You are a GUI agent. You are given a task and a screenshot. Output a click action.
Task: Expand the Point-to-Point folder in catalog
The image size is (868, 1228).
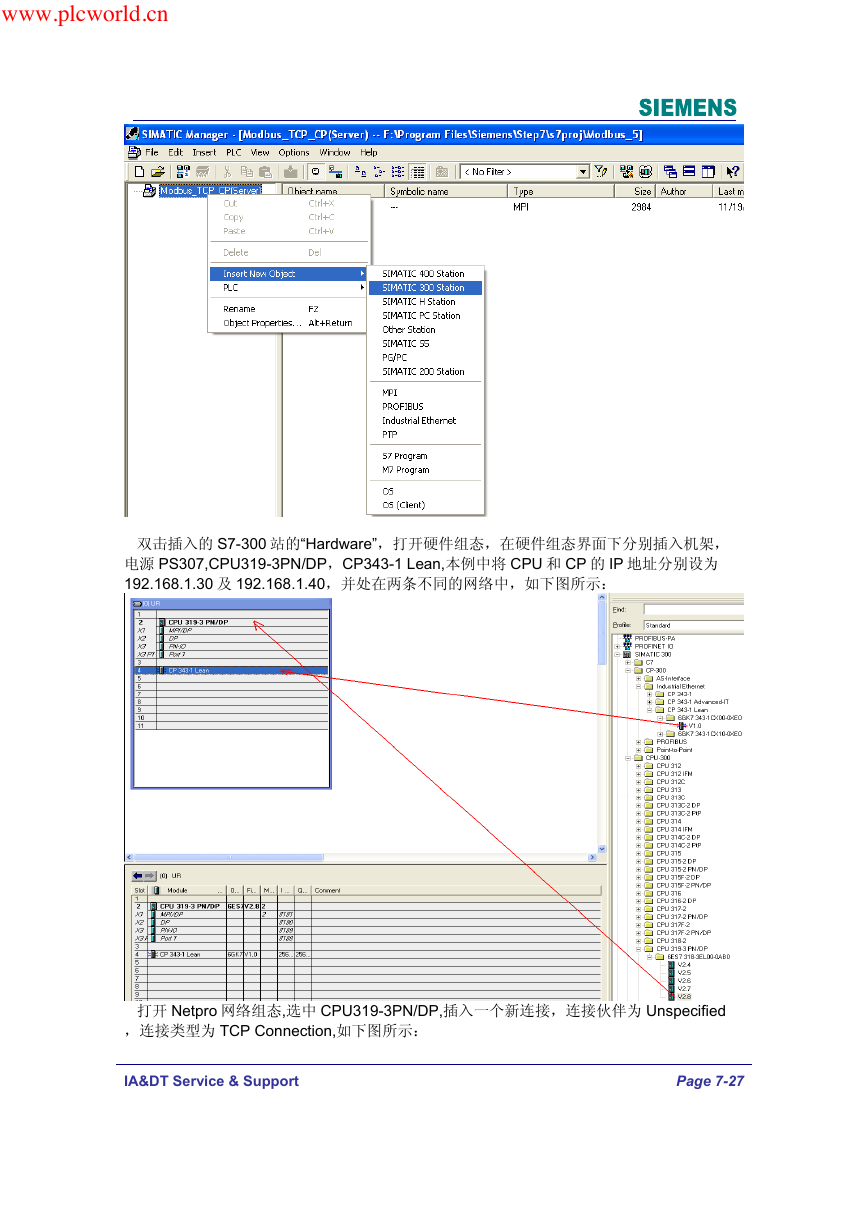638,750
